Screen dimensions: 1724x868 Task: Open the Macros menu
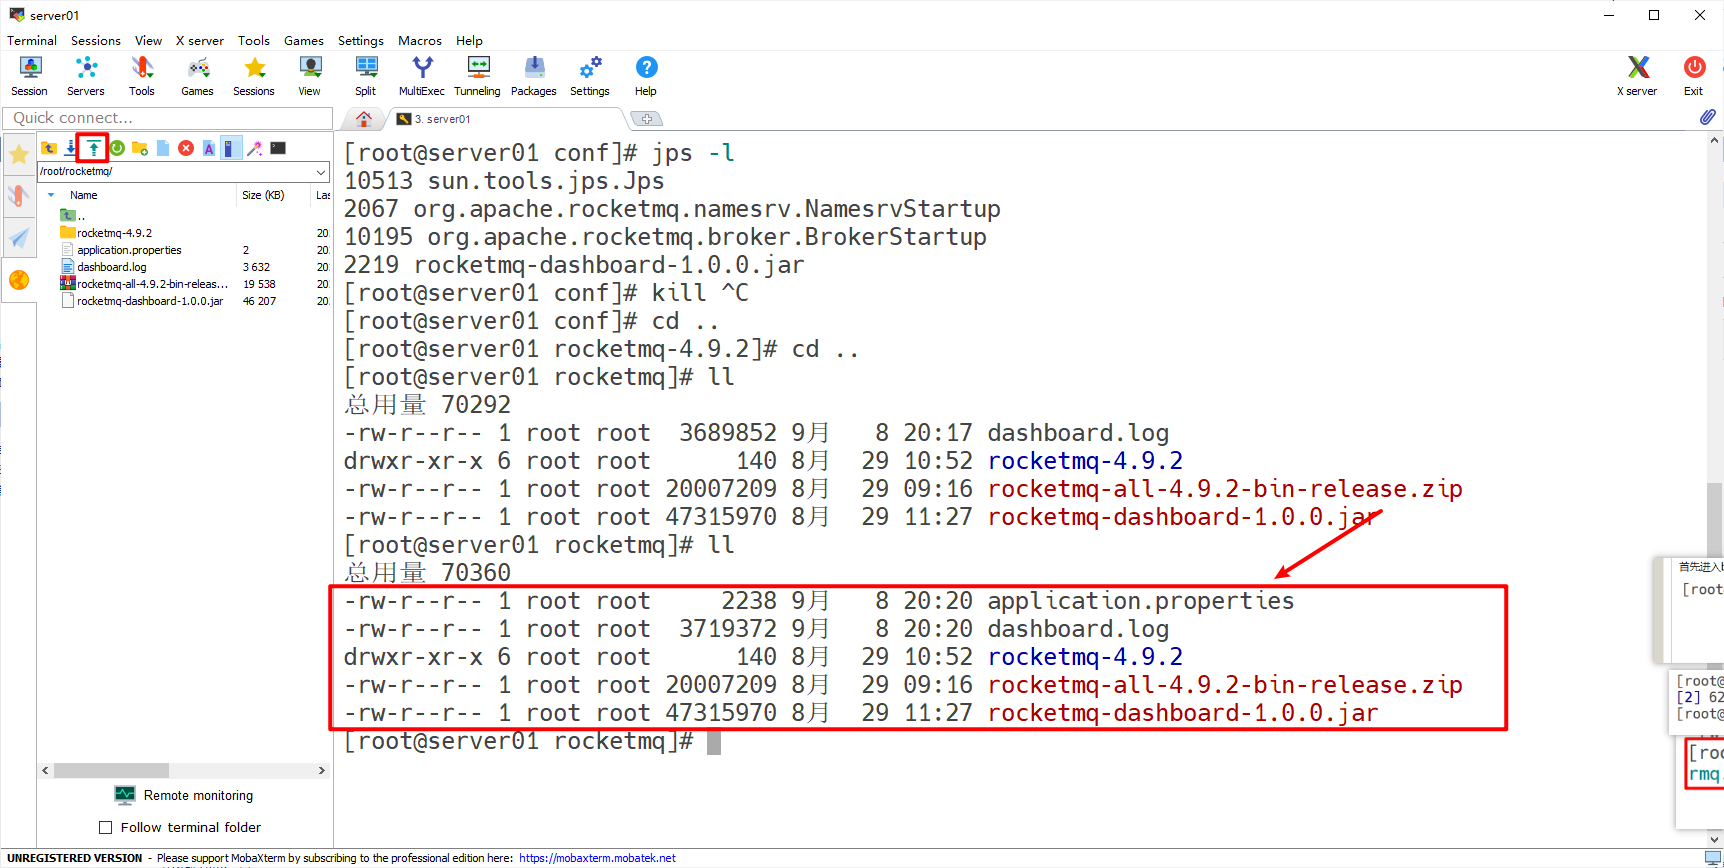[x=420, y=41]
